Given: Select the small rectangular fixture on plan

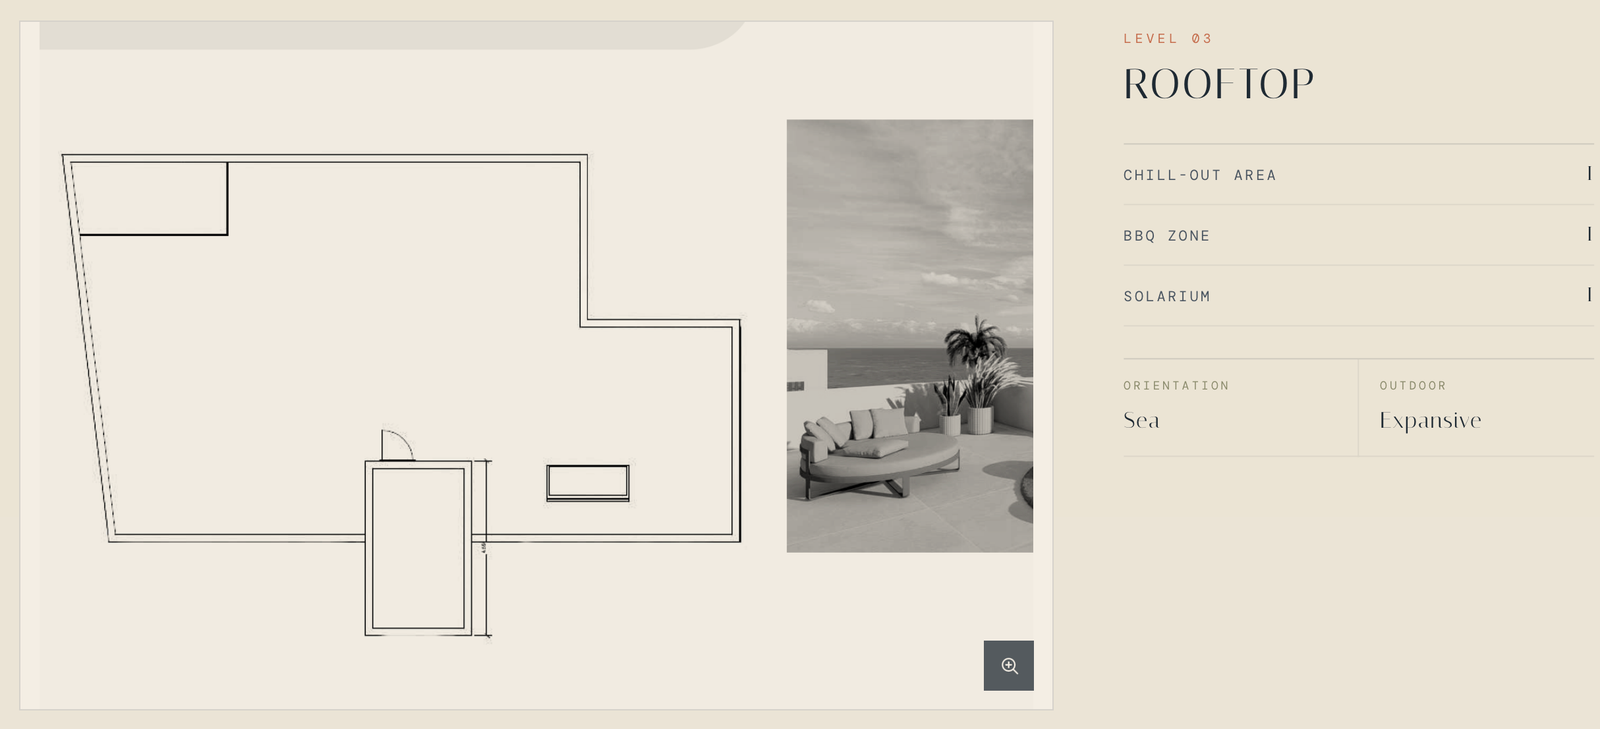Looking at the screenshot, I should pyautogui.click(x=588, y=483).
